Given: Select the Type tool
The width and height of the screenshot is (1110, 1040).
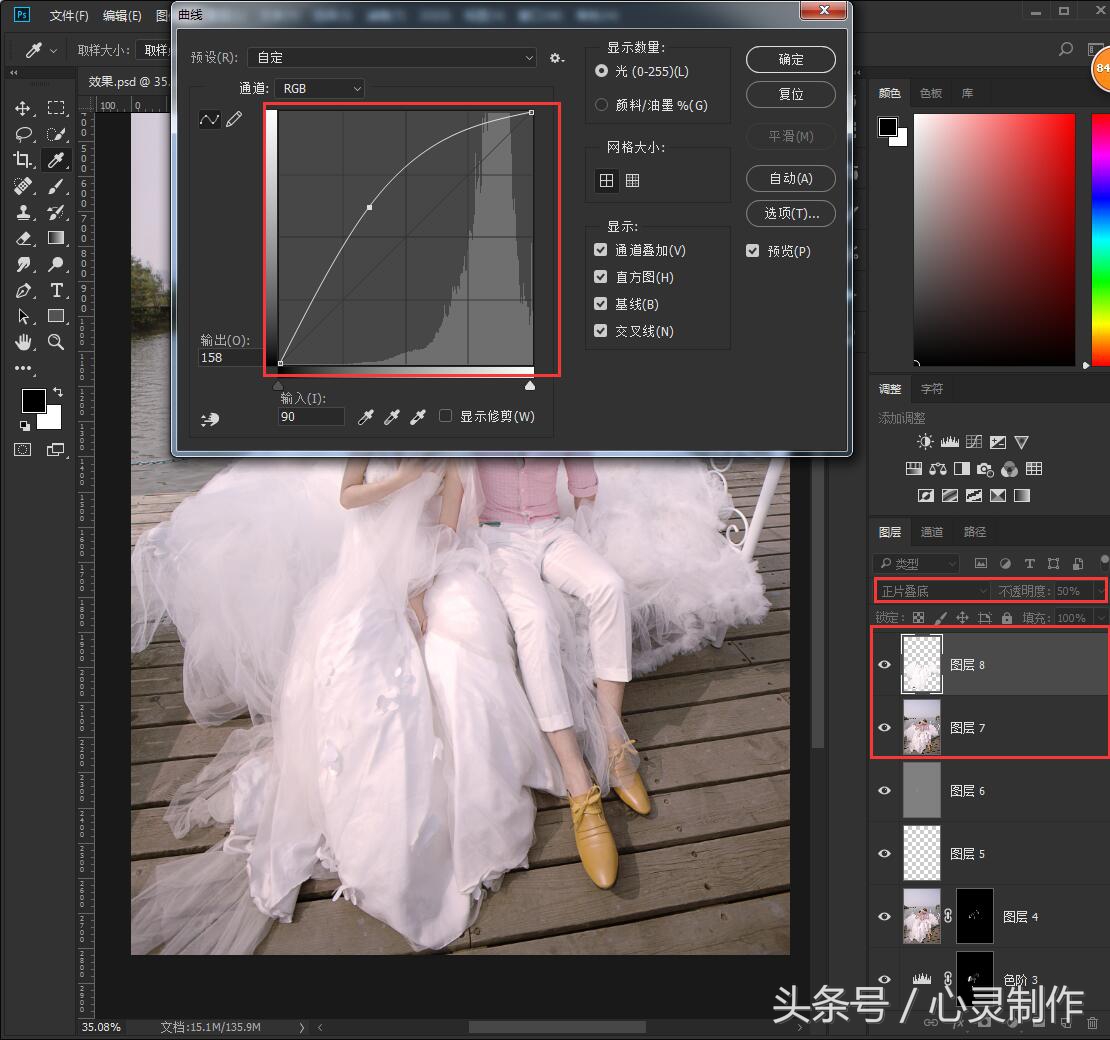Looking at the screenshot, I should (57, 290).
